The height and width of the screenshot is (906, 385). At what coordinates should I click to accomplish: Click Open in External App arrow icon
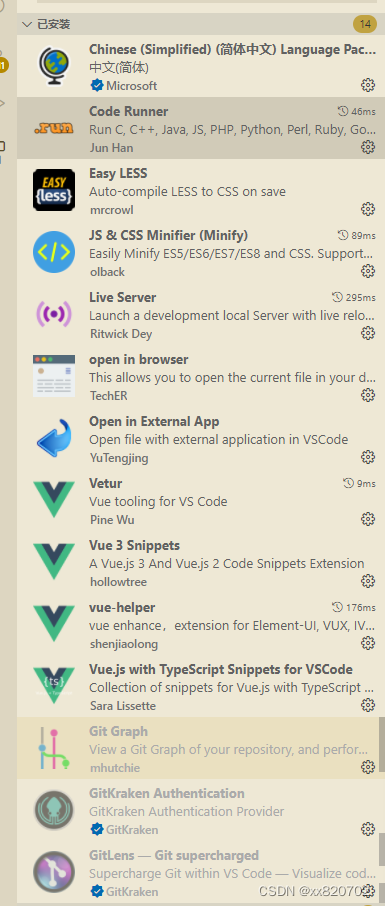click(x=54, y=437)
